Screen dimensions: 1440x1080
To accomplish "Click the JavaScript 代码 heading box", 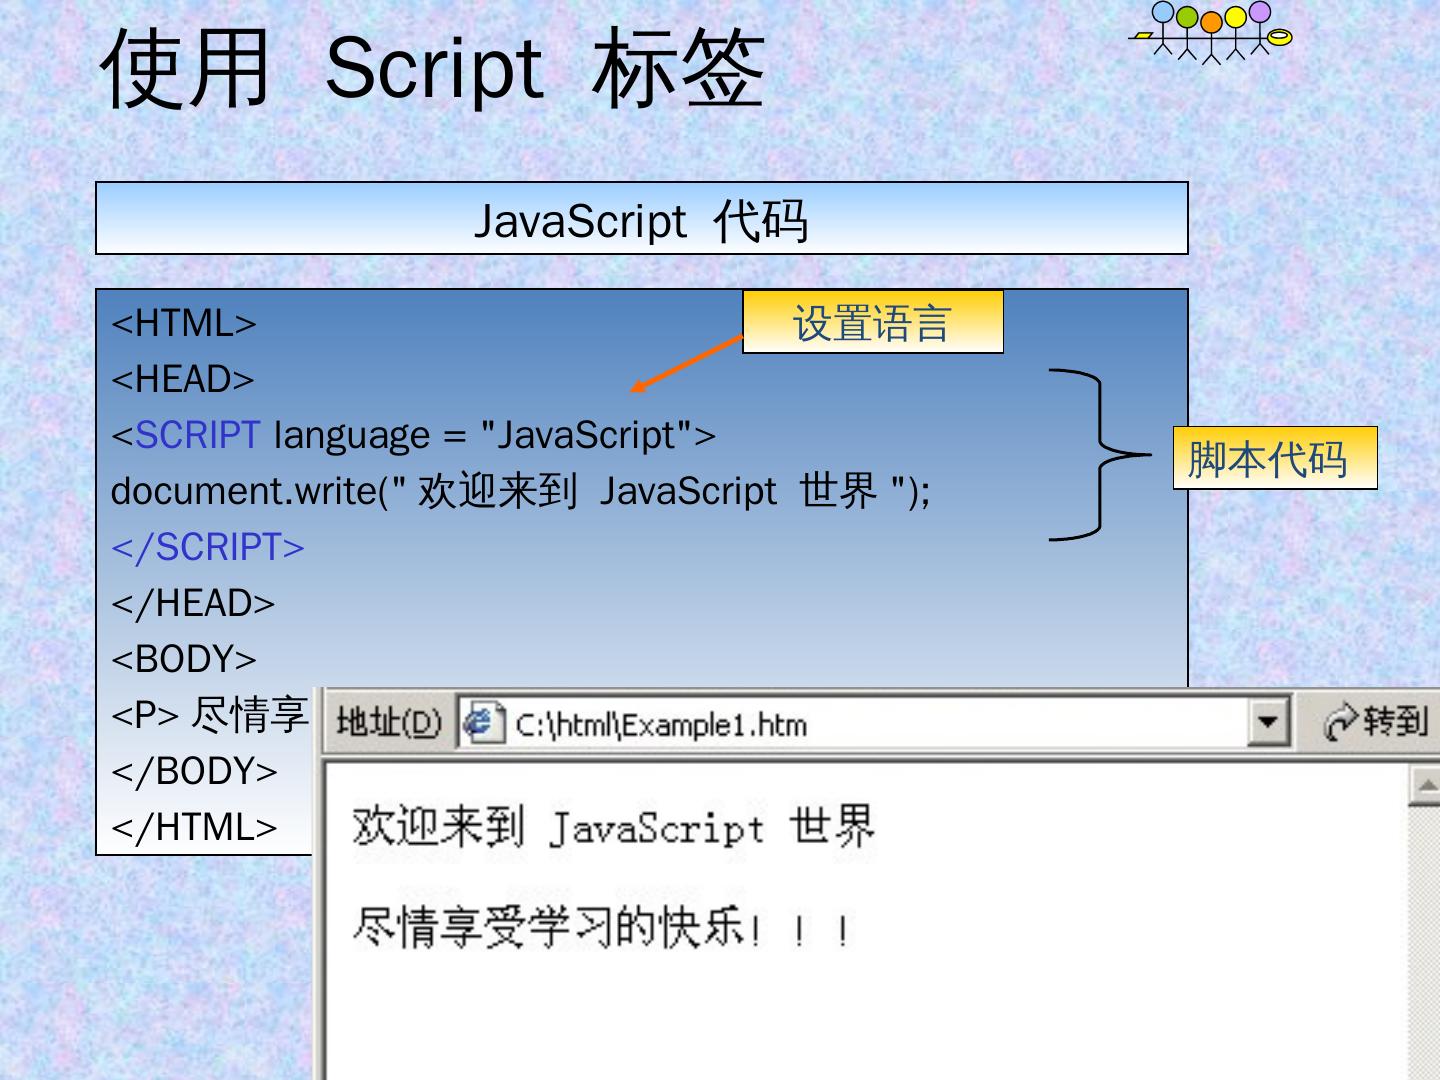I will coord(642,218).
